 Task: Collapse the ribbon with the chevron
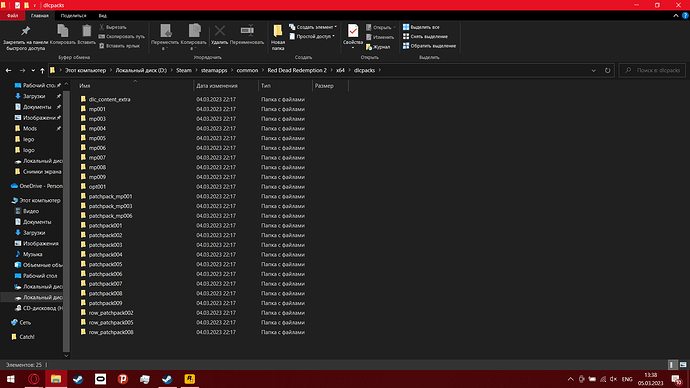tap(676, 15)
